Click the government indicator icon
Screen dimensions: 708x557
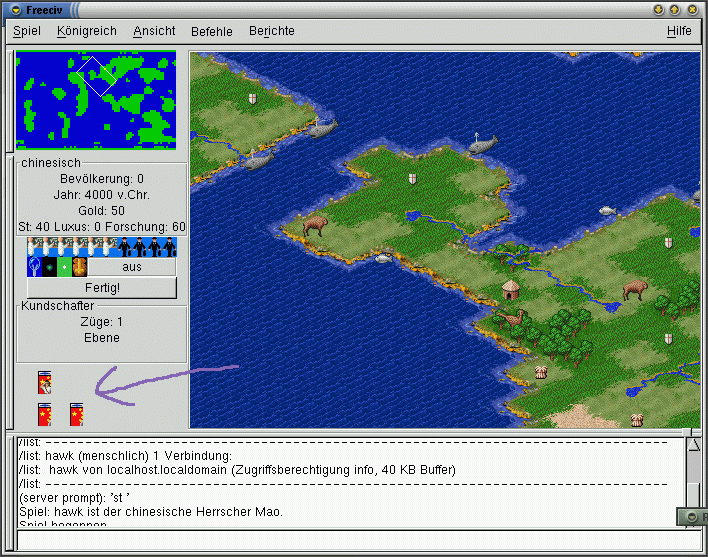79,267
